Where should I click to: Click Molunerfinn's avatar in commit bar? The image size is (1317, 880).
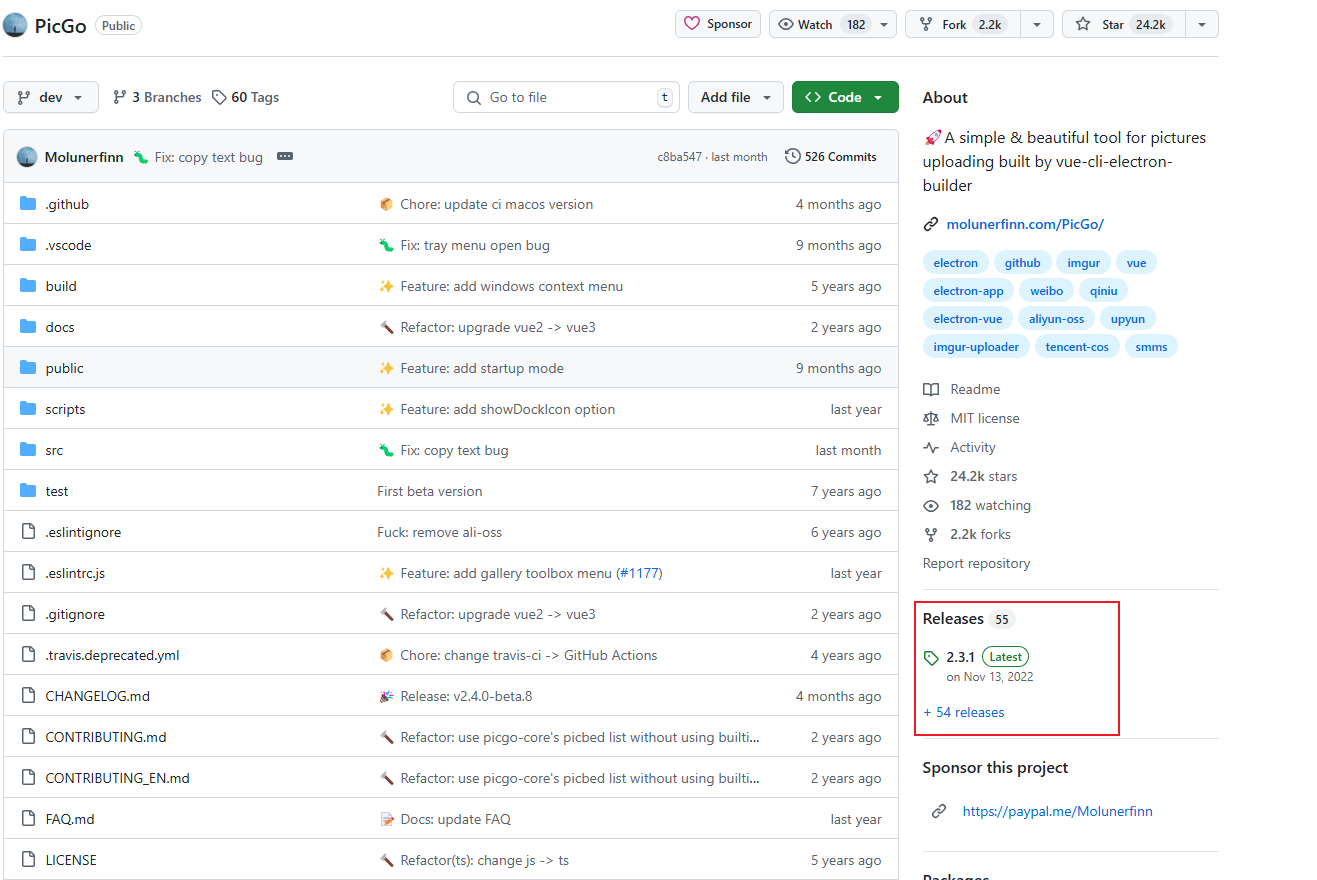point(27,157)
